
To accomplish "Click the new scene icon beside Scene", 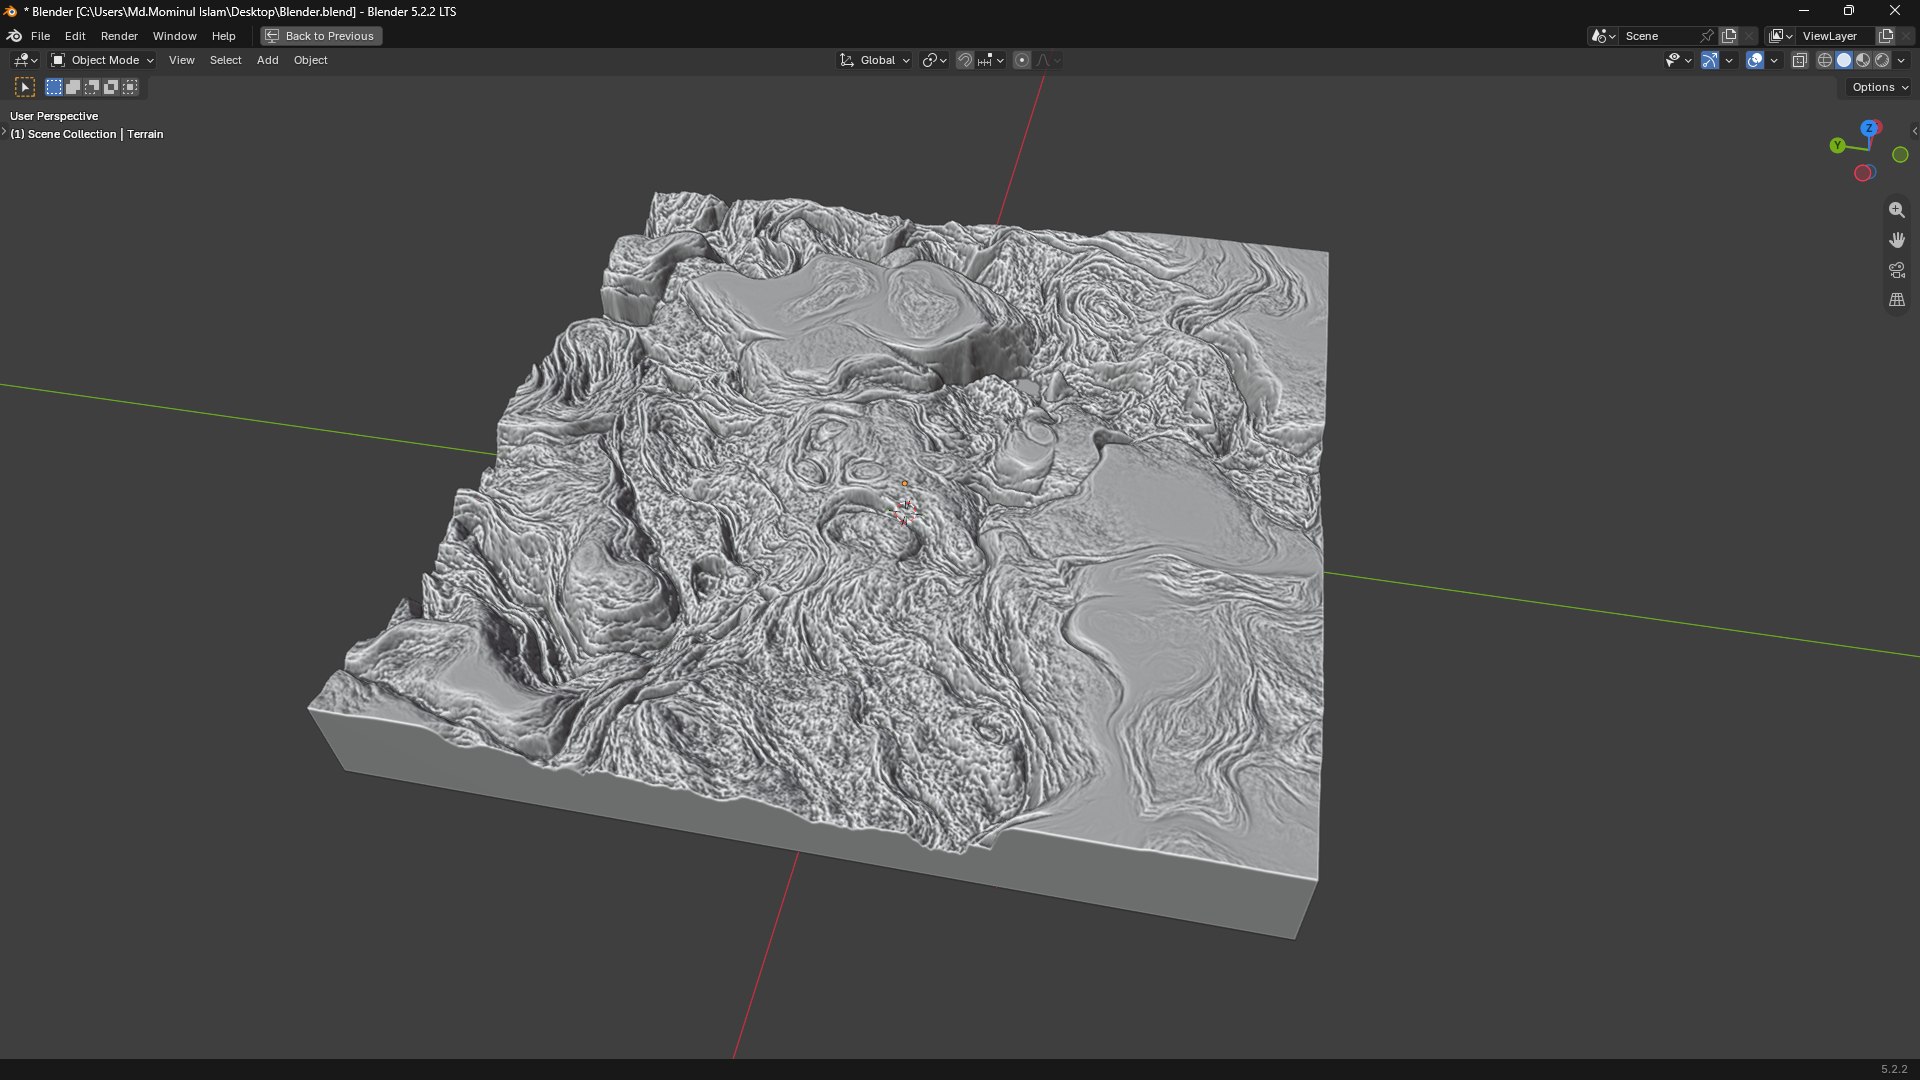I will click(1728, 36).
